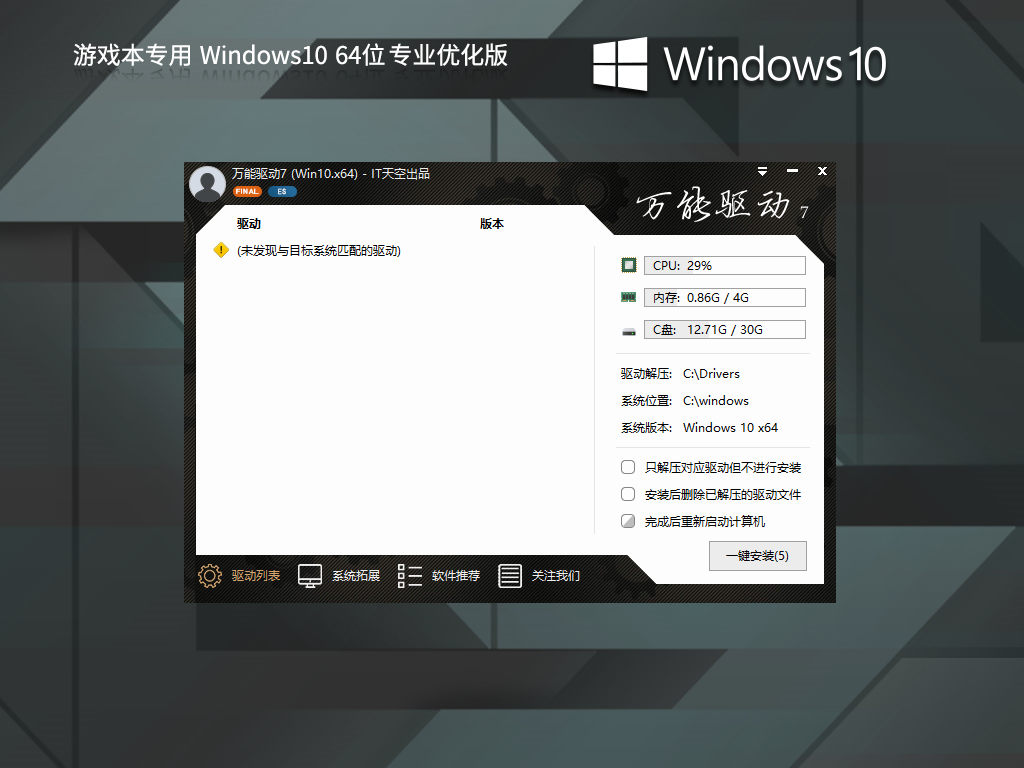Click the 关注我们 document icon
This screenshot has height=768, width=1024.
[510, 576]
